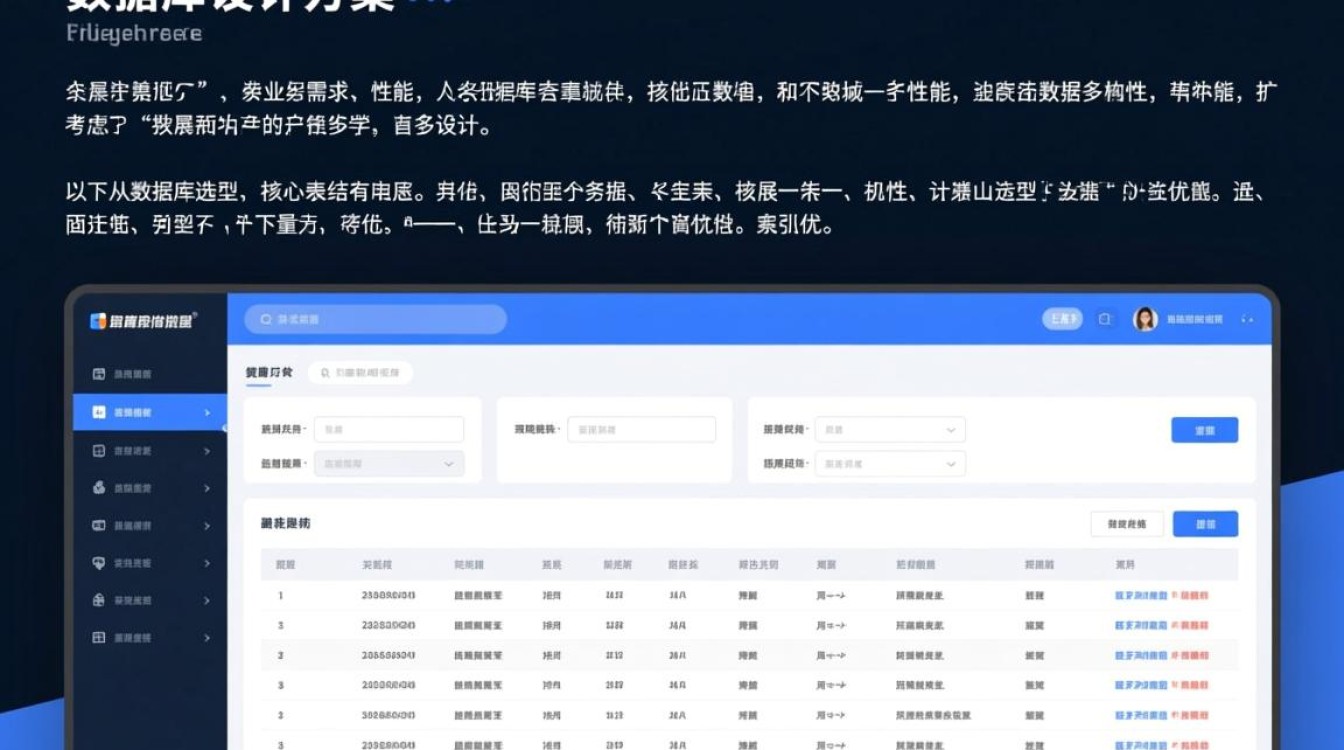The width and height of the screenshot is (1344, 750).
Task: Expand the chevron beside the shield sidebar icon
Action: point(207,563)
